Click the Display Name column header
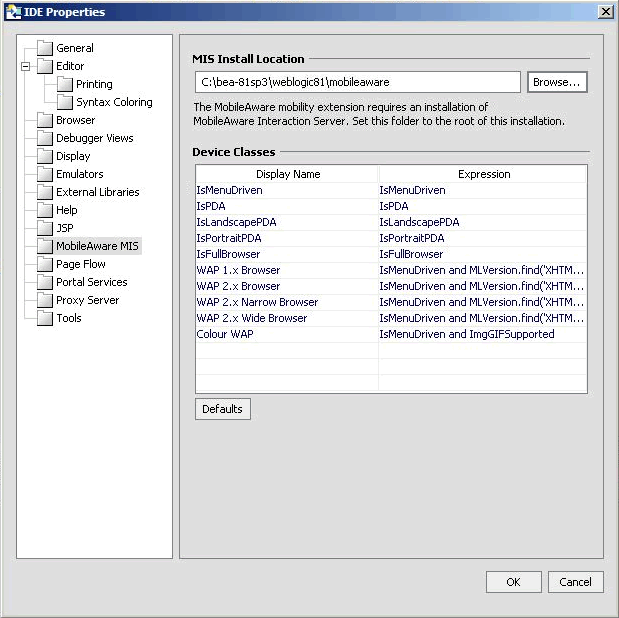The image size is (619, 618). pos(287,174)
